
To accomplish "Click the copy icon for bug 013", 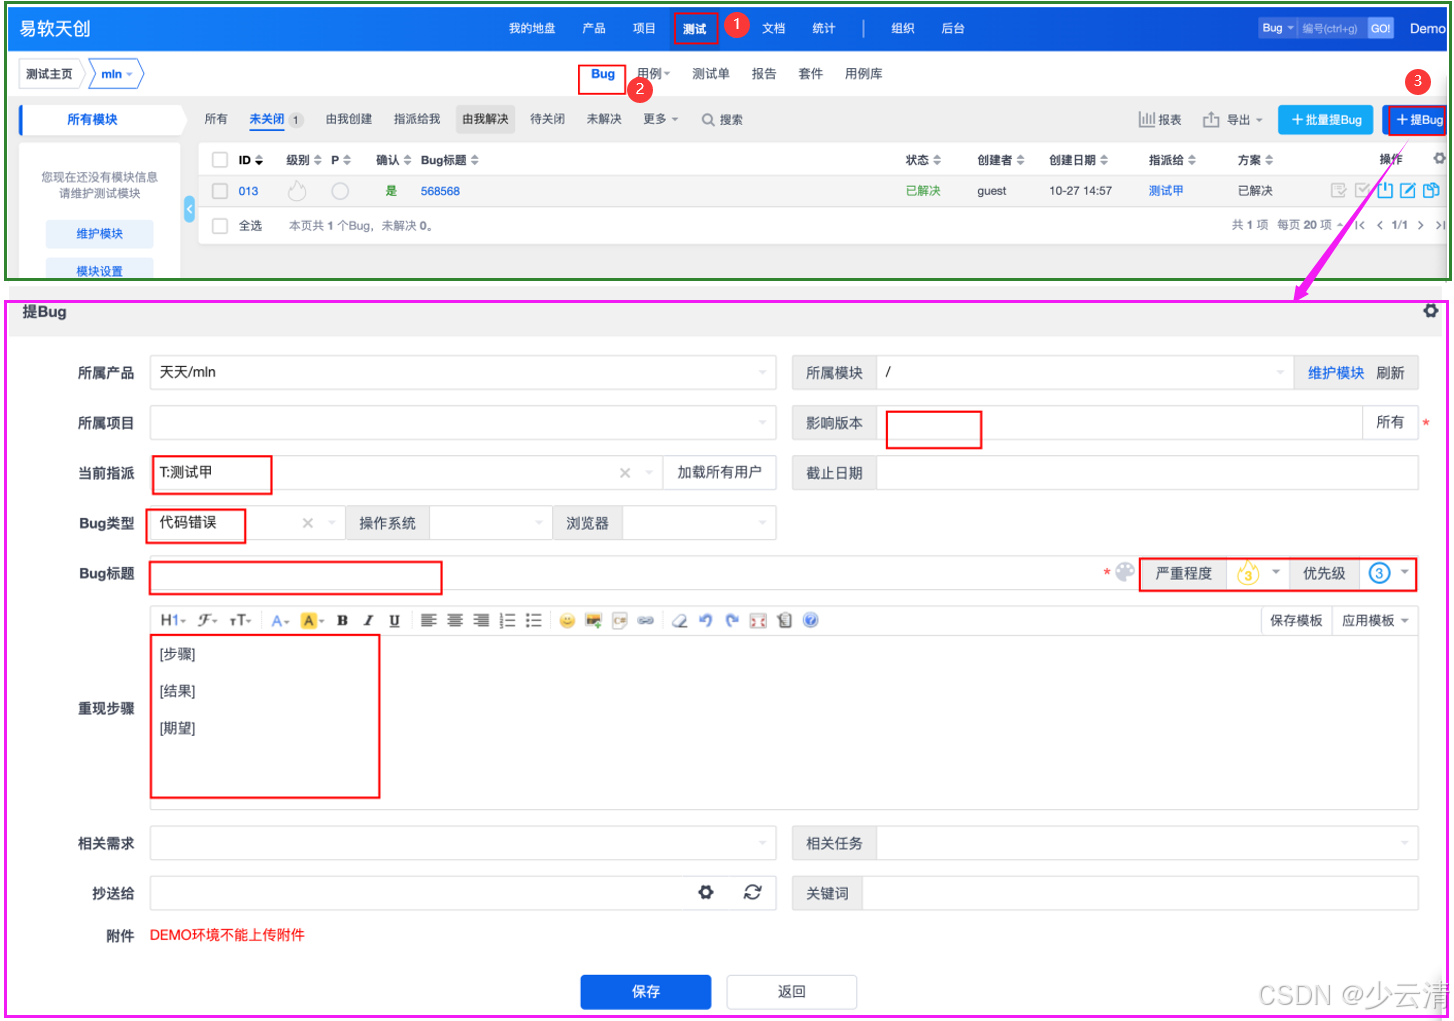I will pyautogui.click(x=1432, y=190).
